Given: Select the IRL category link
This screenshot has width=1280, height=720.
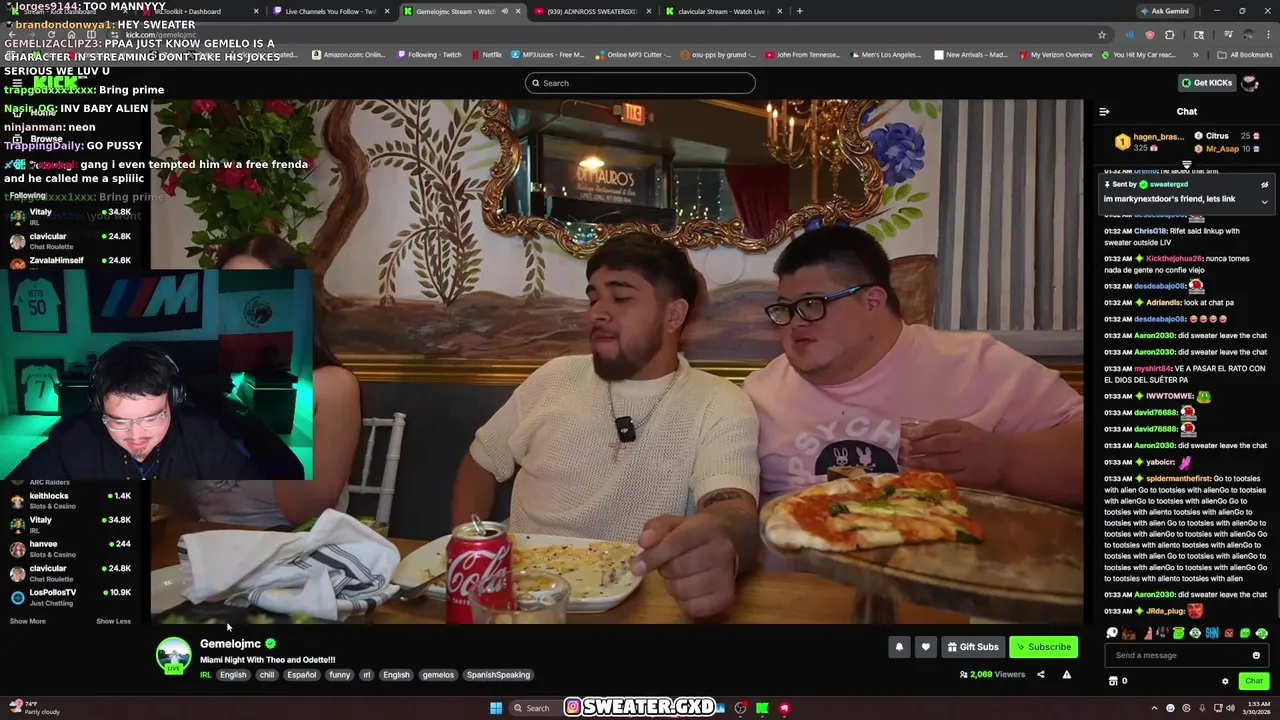Looking at the screenshot, I should [205, 675].
